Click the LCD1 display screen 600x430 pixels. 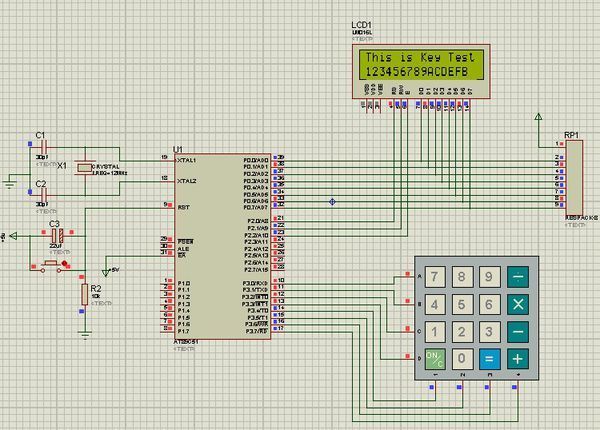pyautogui.click(x=418, y=65)
